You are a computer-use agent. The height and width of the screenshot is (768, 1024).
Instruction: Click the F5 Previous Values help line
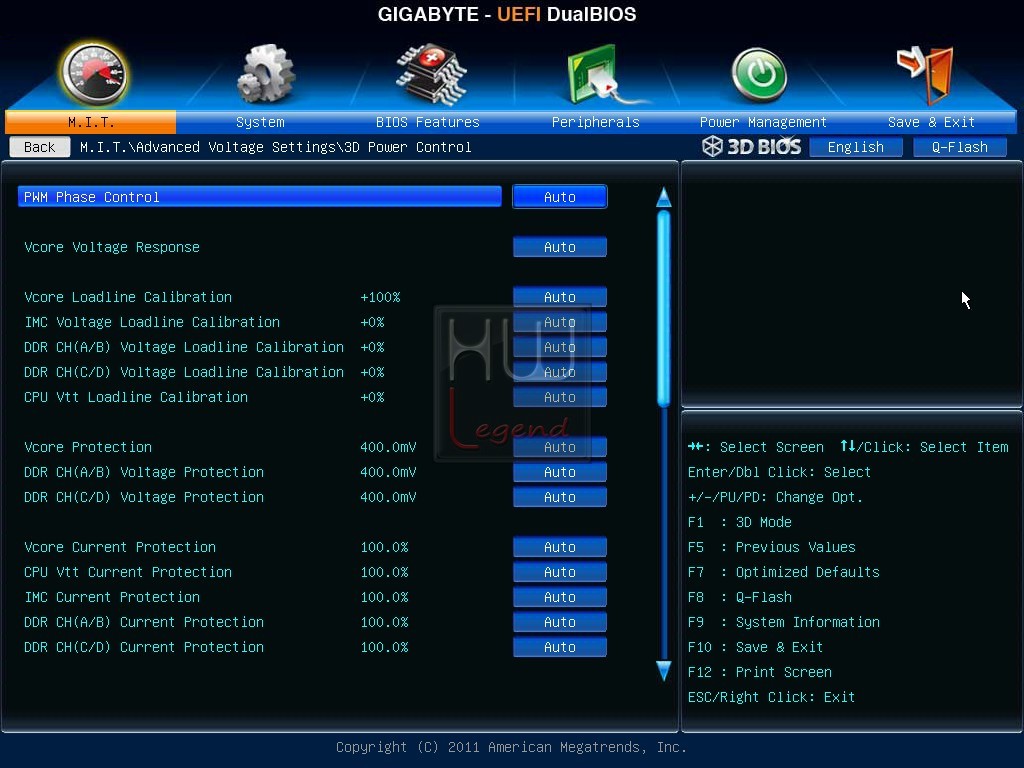coord(771,547)
